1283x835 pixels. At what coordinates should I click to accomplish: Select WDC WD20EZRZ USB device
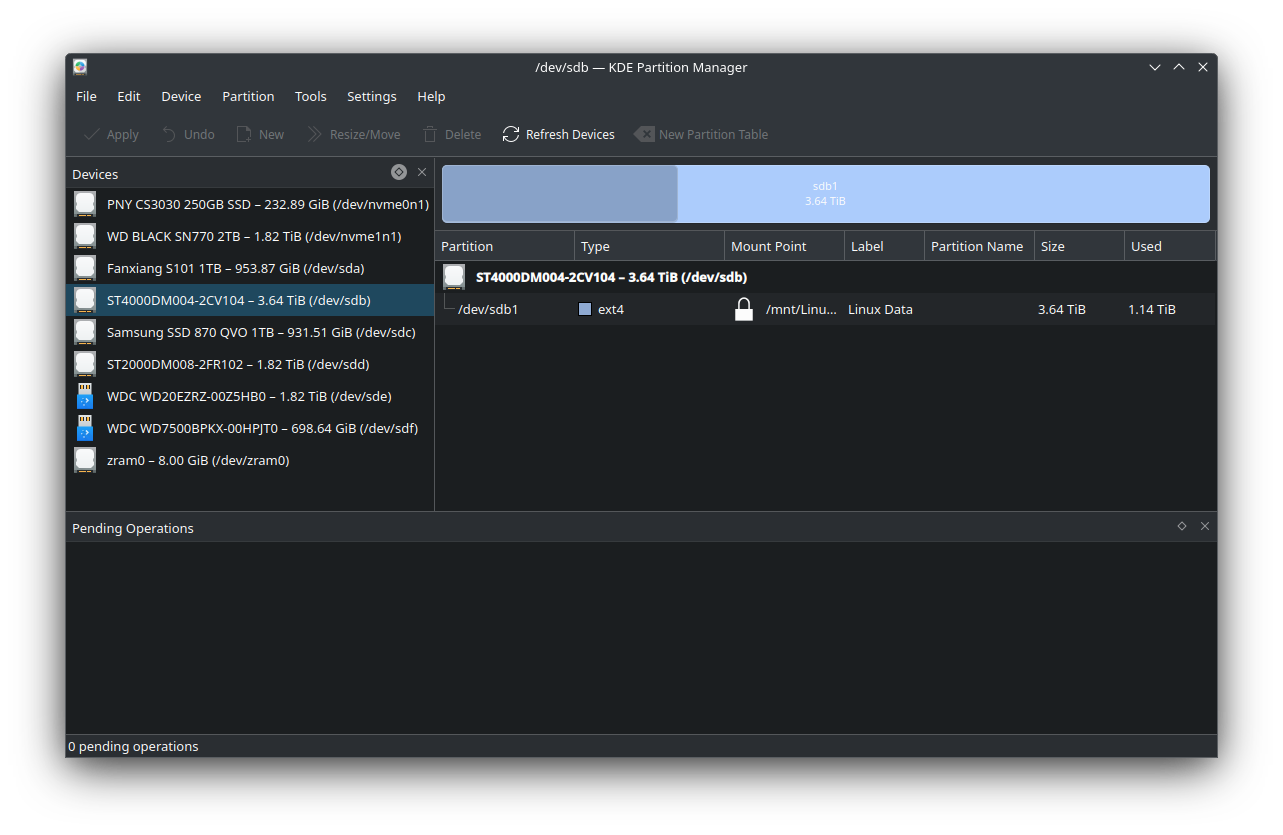click(x=250, y=396)
